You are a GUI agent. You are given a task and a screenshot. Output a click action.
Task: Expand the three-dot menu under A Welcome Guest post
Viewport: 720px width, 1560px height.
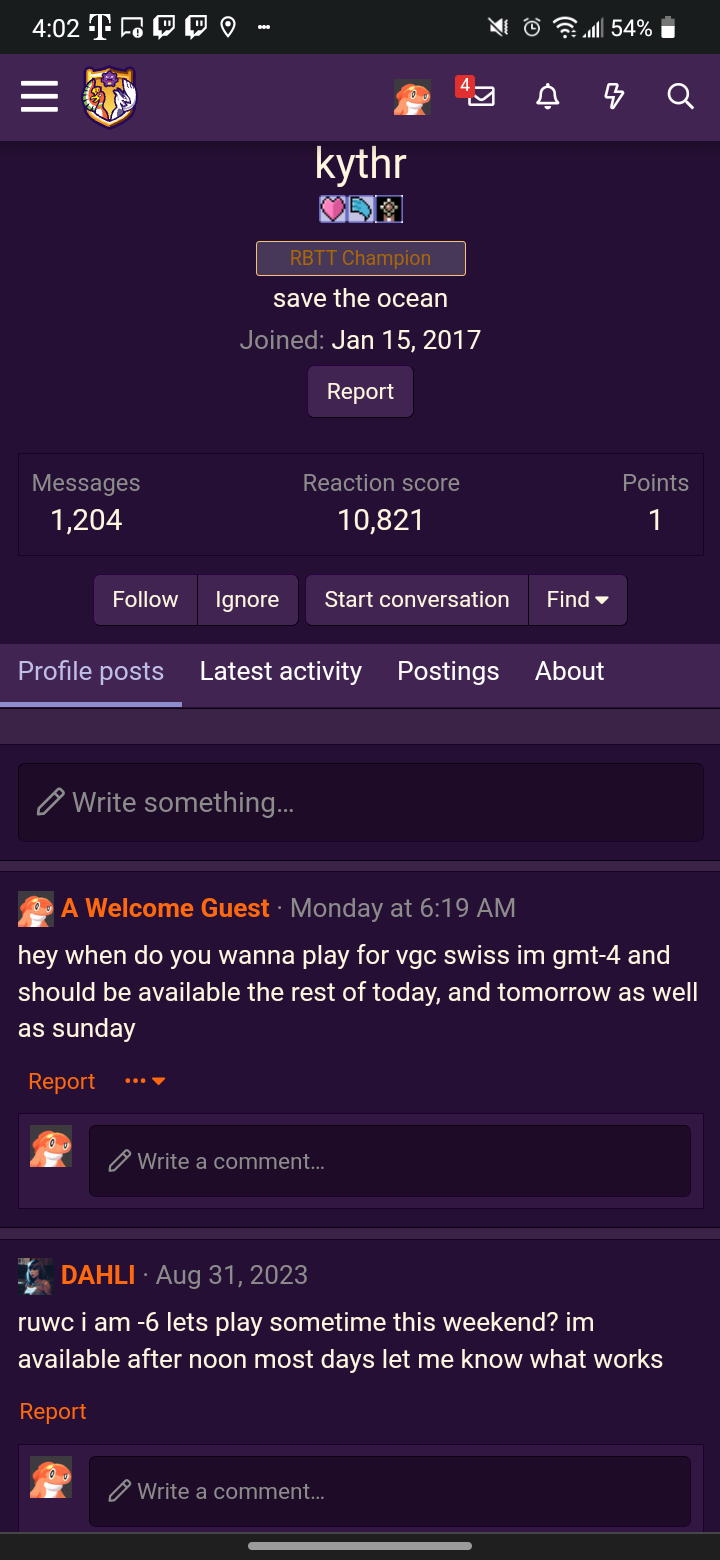(x=145, y=1081)
